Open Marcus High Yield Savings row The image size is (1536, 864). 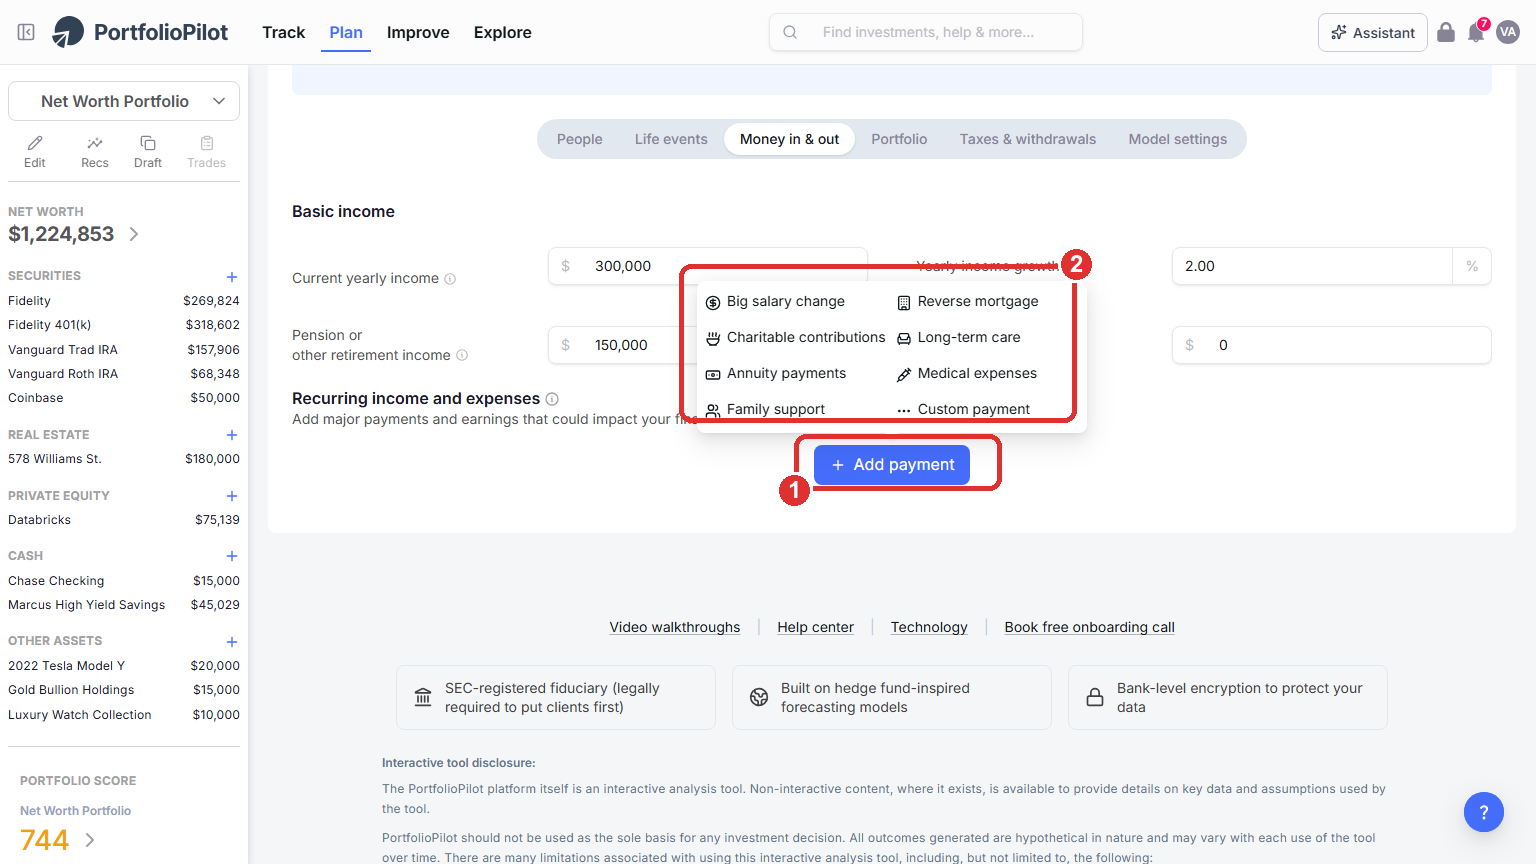tap(124, 605)
